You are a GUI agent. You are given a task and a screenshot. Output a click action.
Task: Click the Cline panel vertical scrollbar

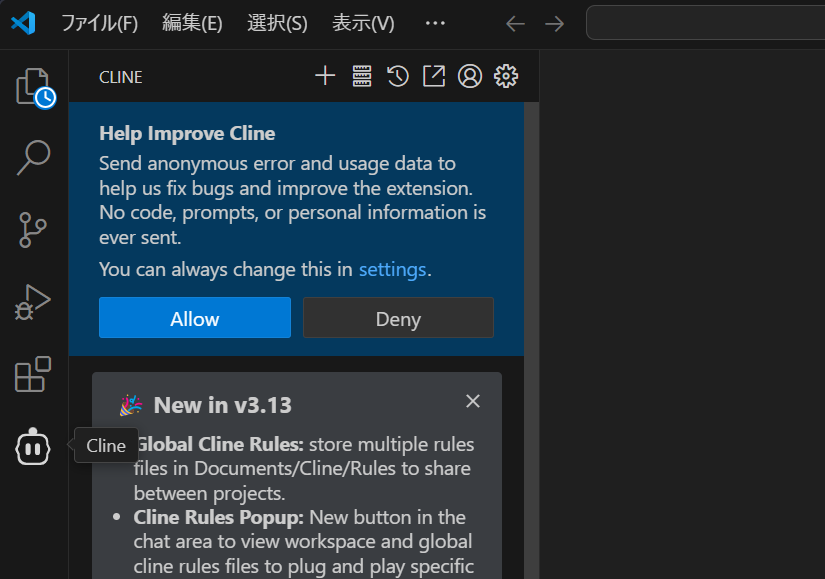pos(531,341)
